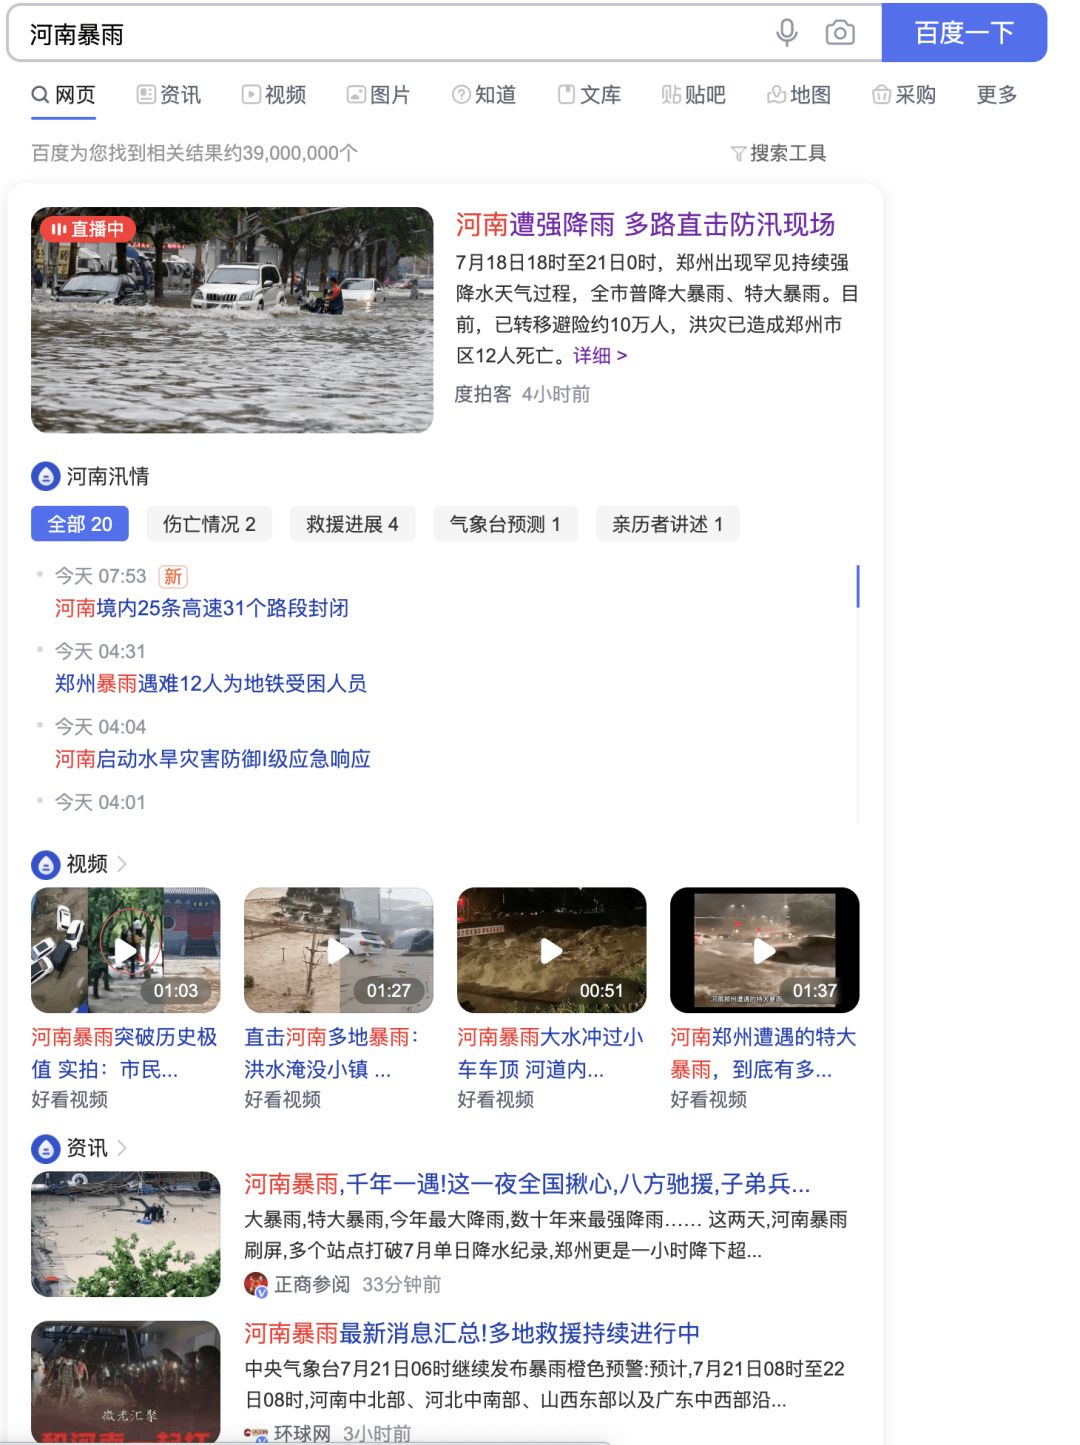Click the 今天 04:04 timestamp

[x=100, y=727]
